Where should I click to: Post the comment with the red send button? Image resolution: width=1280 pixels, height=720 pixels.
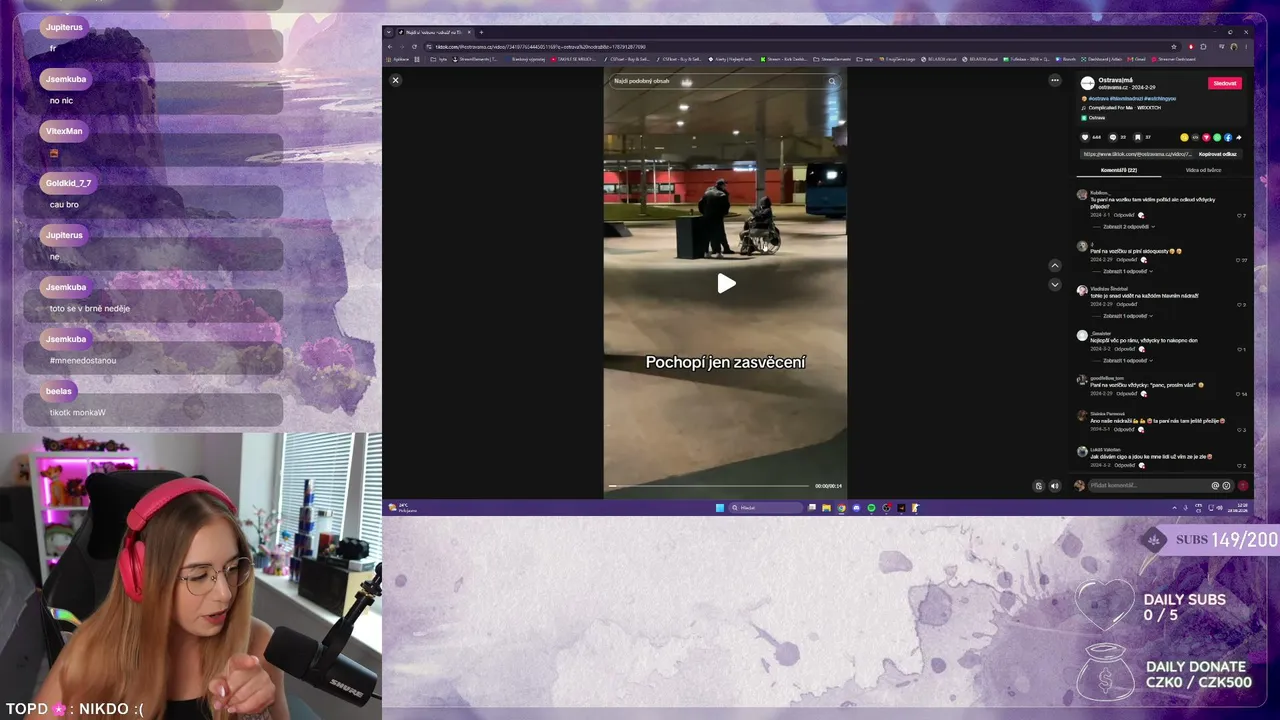coord(1243,485)
